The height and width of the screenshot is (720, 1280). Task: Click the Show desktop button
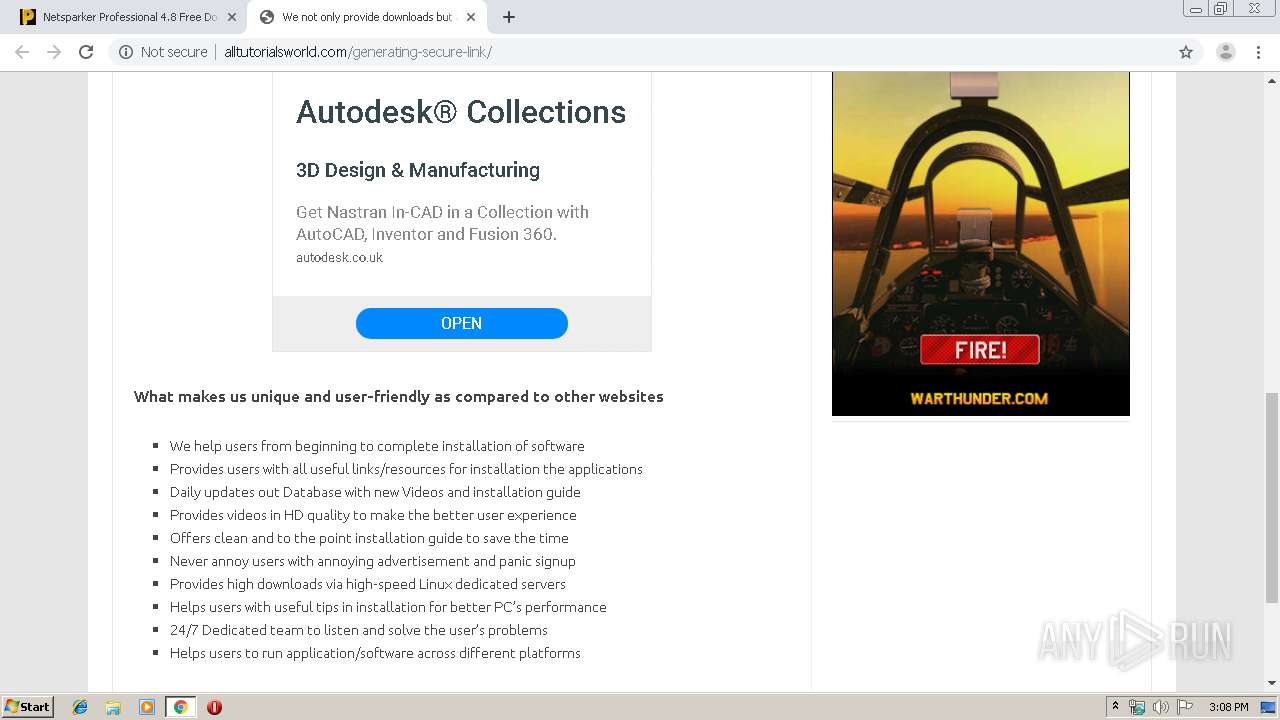point(1270,707)
